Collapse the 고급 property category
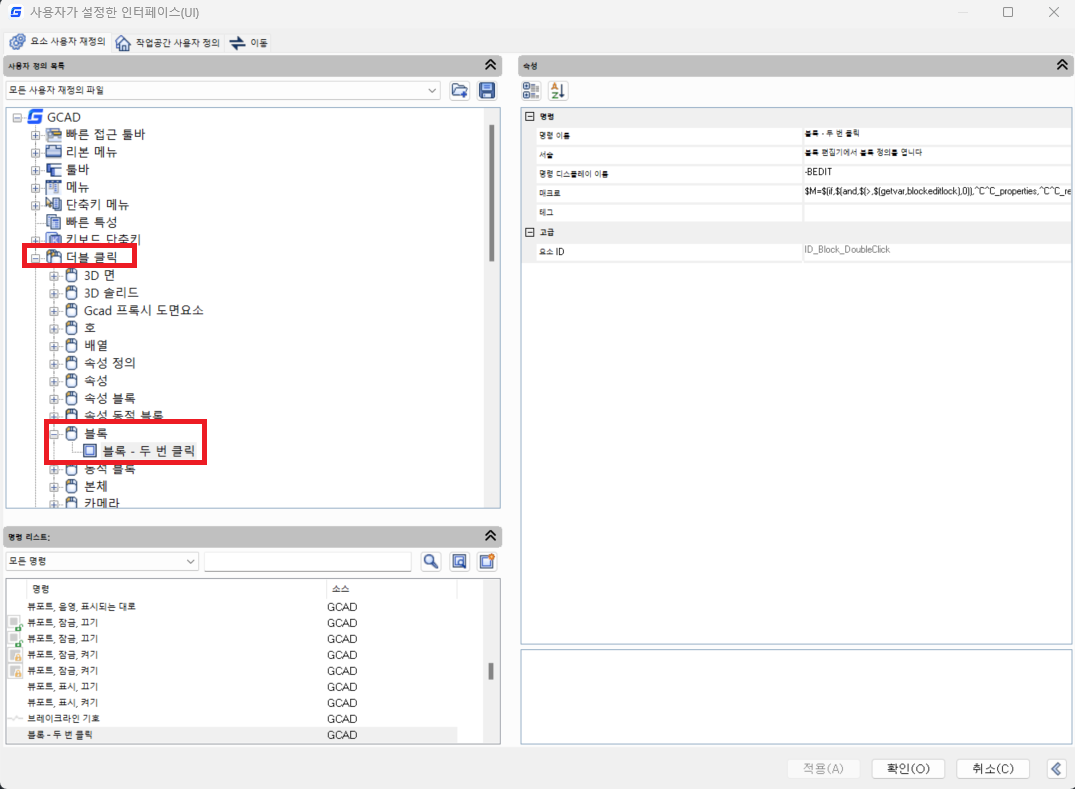1075x789 pixels. [x=529, y=232]
